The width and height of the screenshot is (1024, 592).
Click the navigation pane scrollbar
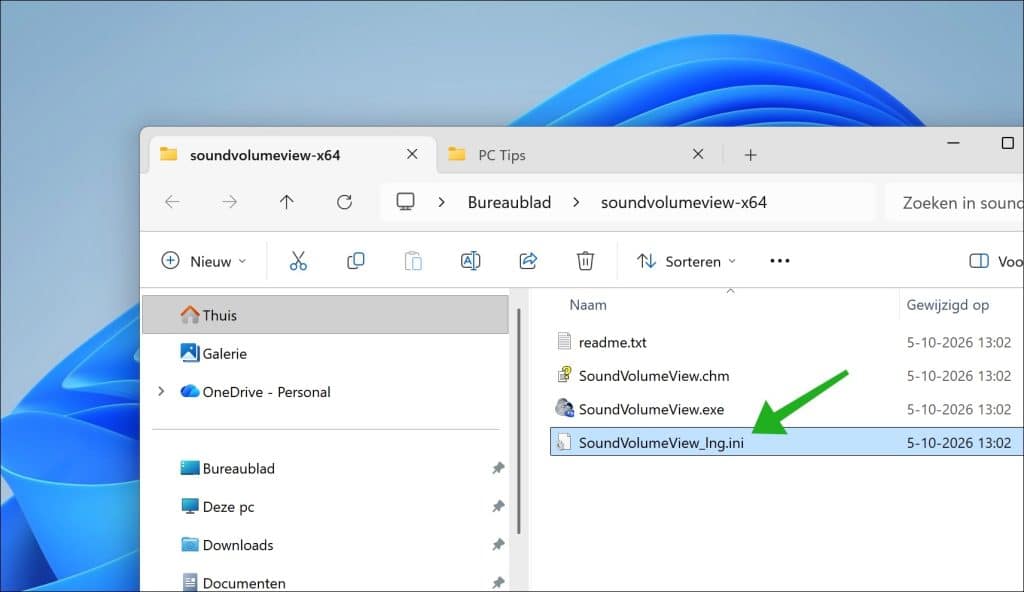(x=519, y=421)
